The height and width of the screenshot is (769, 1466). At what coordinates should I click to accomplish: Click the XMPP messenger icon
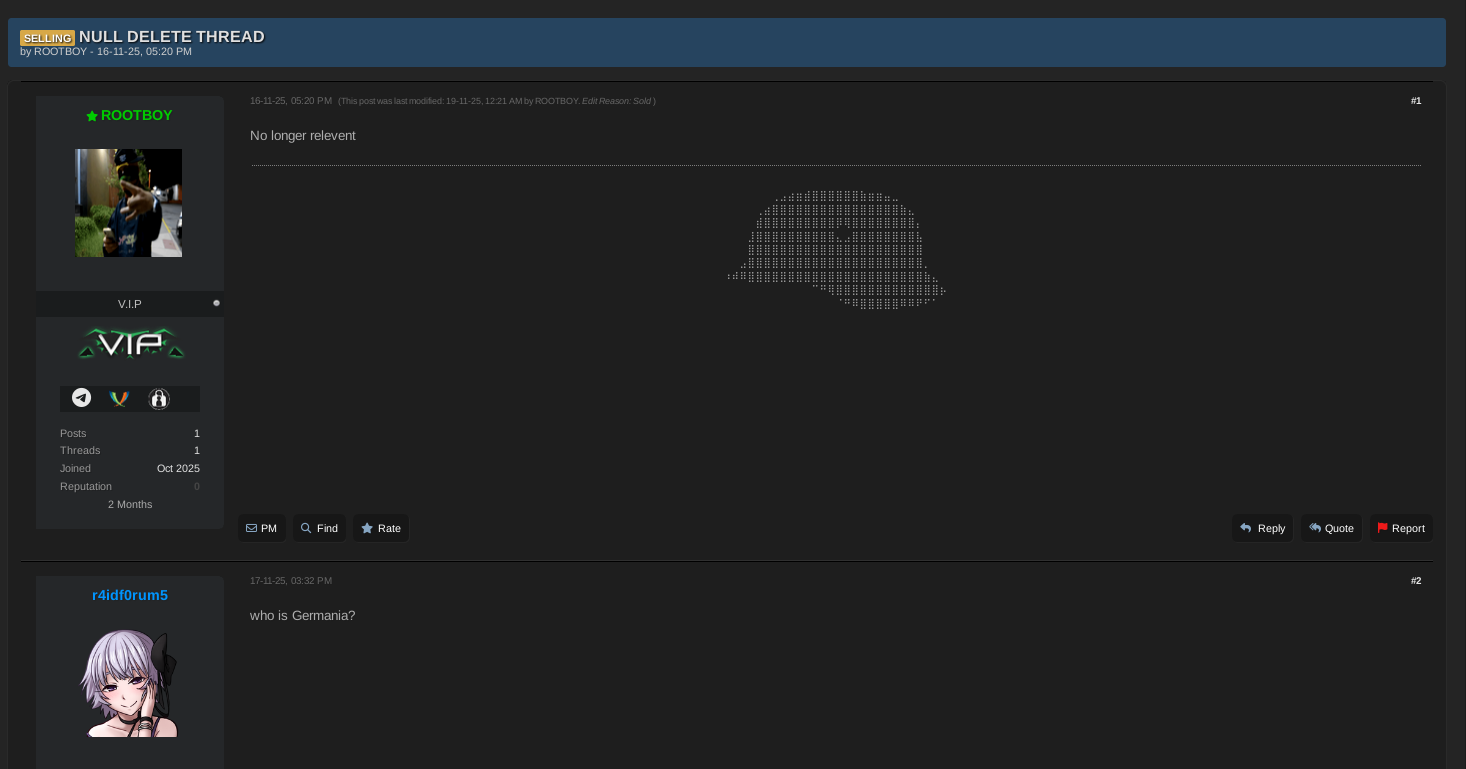point(120,397)
